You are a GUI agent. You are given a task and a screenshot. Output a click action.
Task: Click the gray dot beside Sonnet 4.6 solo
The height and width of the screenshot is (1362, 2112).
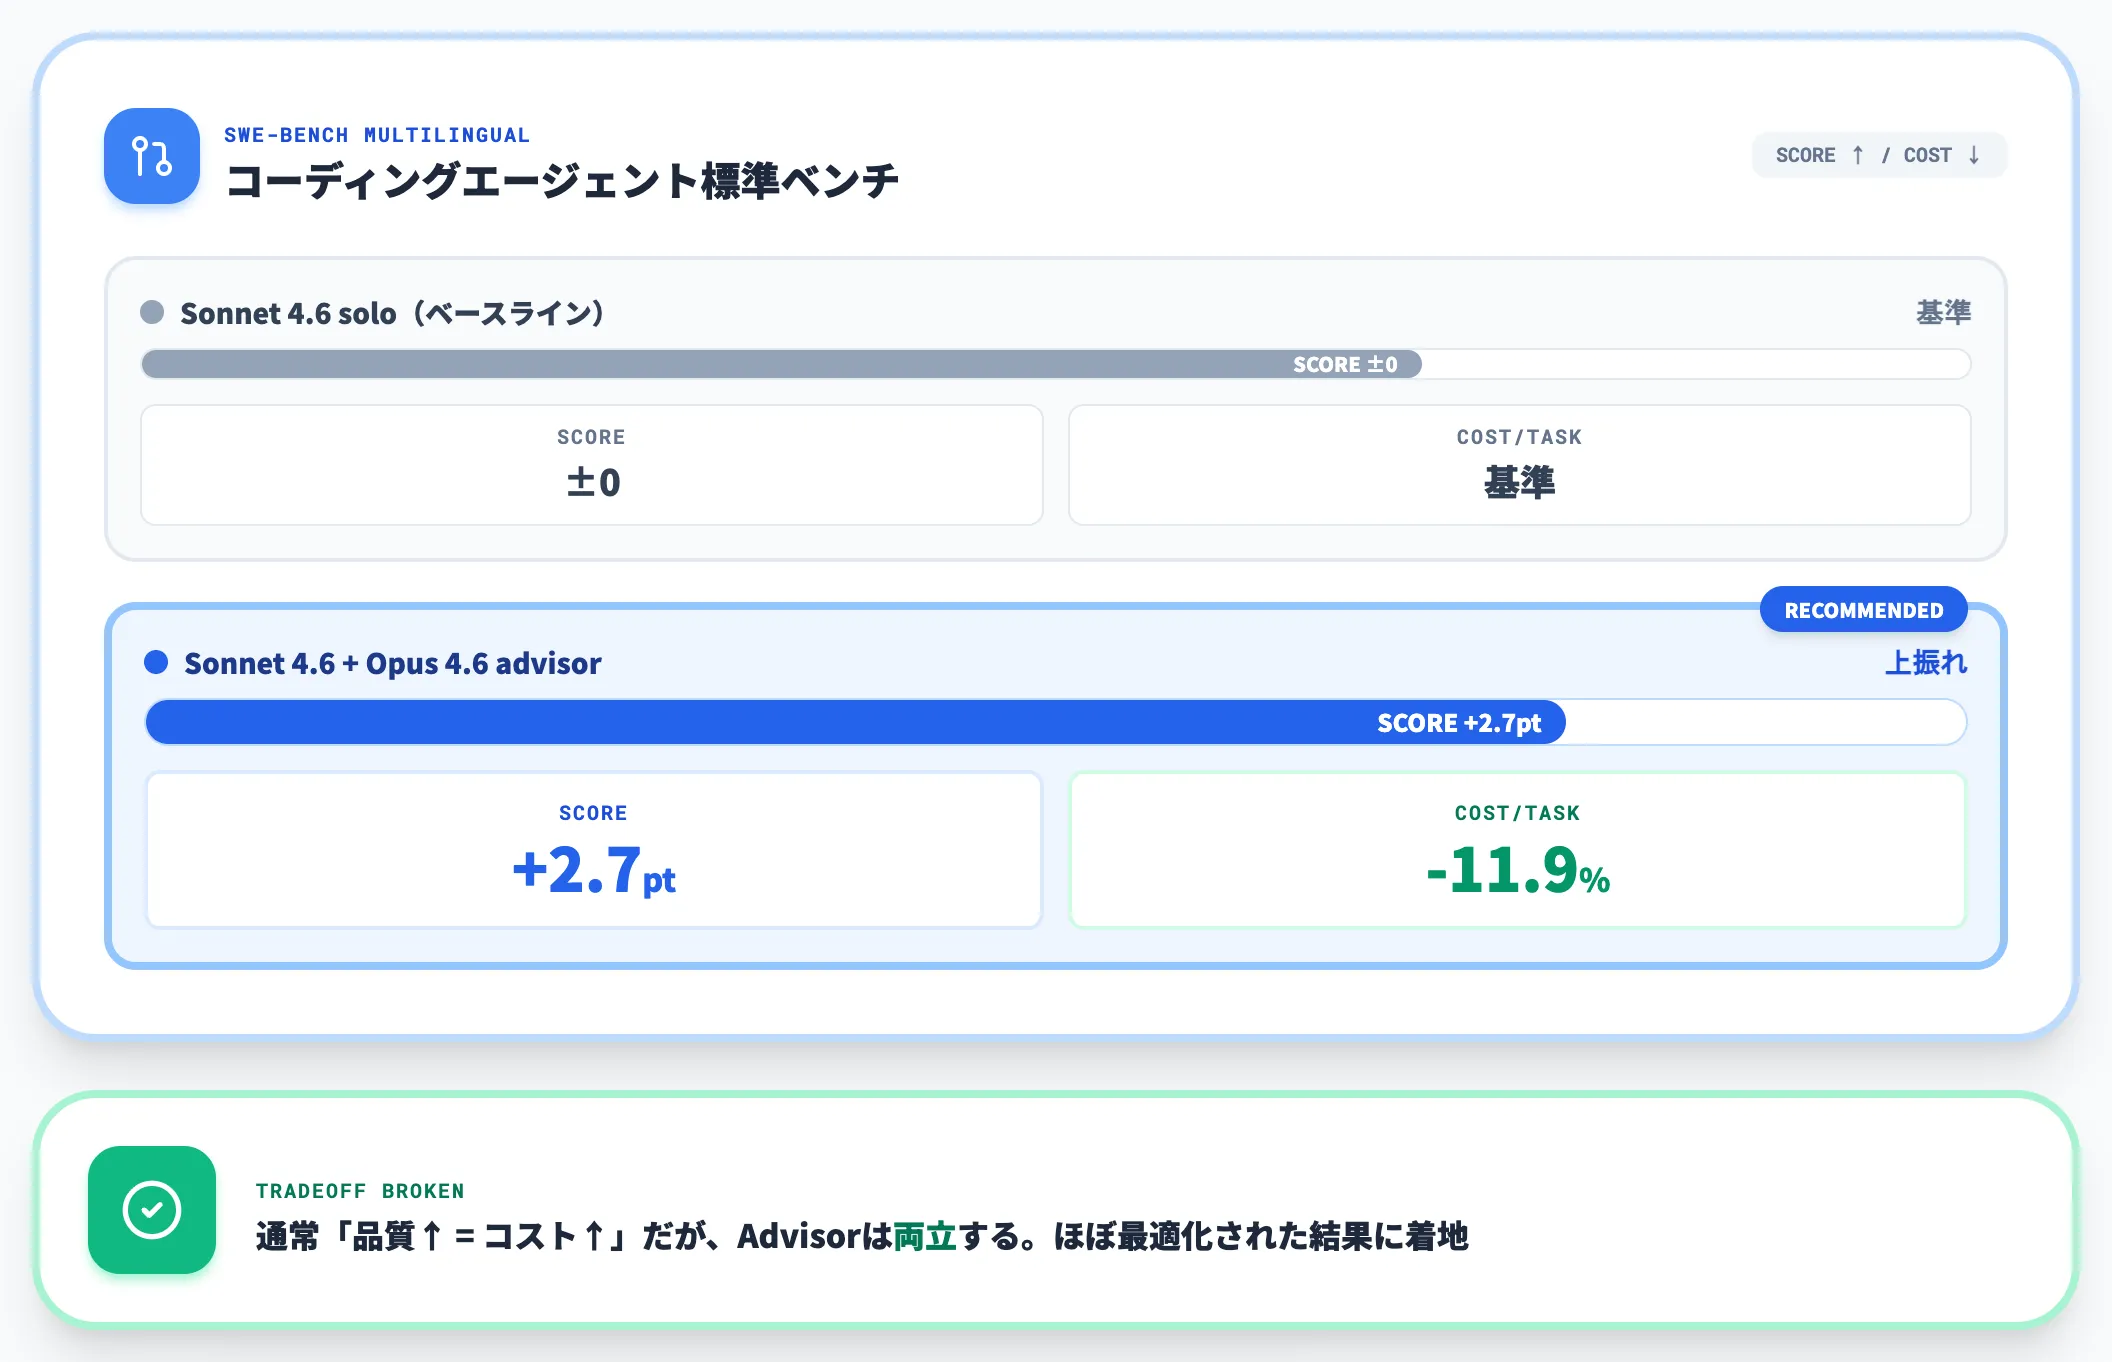pyautogui.click(x=152, y=312)
